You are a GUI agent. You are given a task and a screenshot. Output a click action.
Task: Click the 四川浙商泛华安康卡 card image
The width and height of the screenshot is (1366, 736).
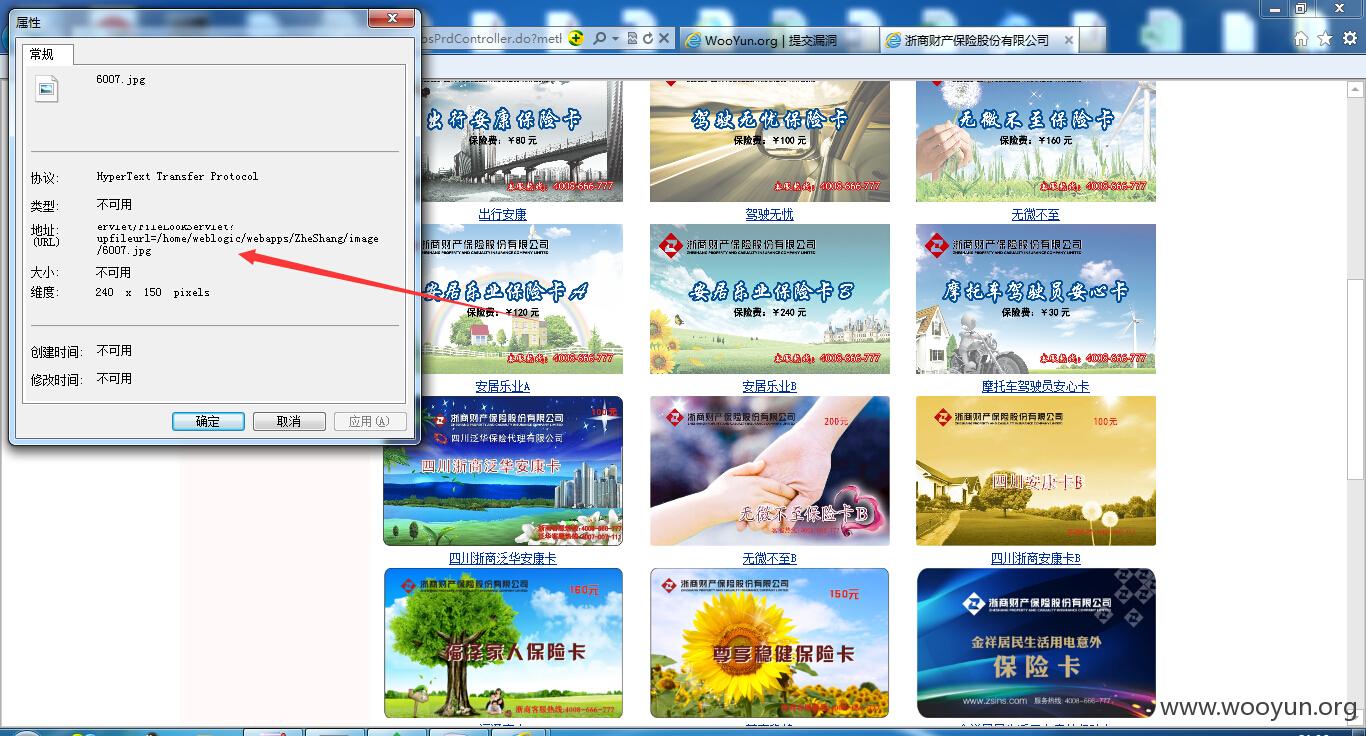tap(503, 471)
